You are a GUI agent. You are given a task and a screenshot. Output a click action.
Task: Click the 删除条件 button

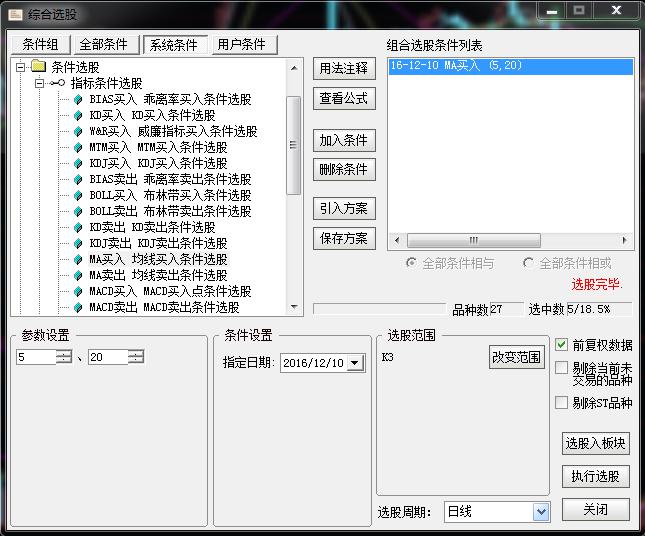344,169
